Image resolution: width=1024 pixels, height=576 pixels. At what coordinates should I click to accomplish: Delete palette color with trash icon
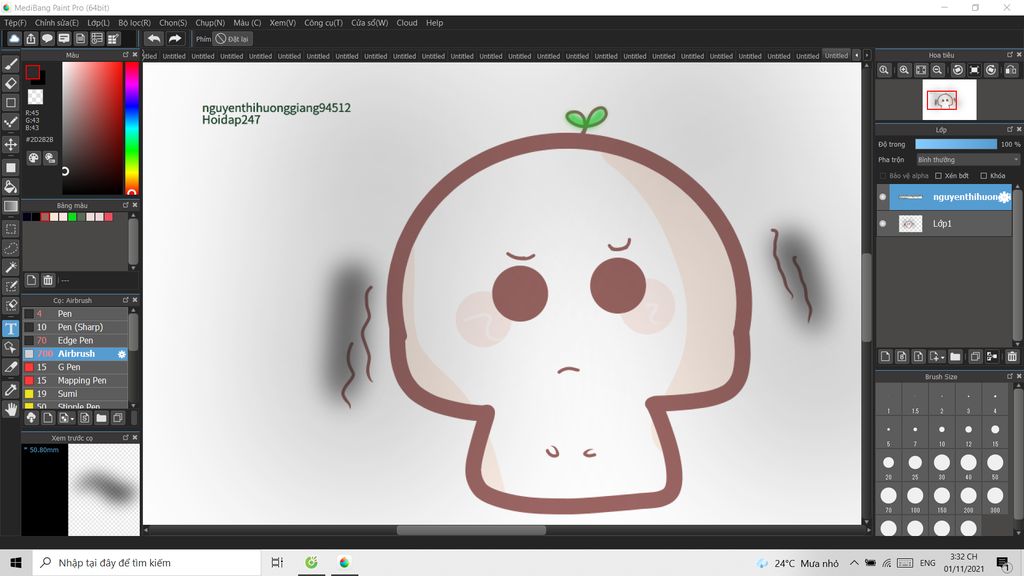click(x=48, y=280)
